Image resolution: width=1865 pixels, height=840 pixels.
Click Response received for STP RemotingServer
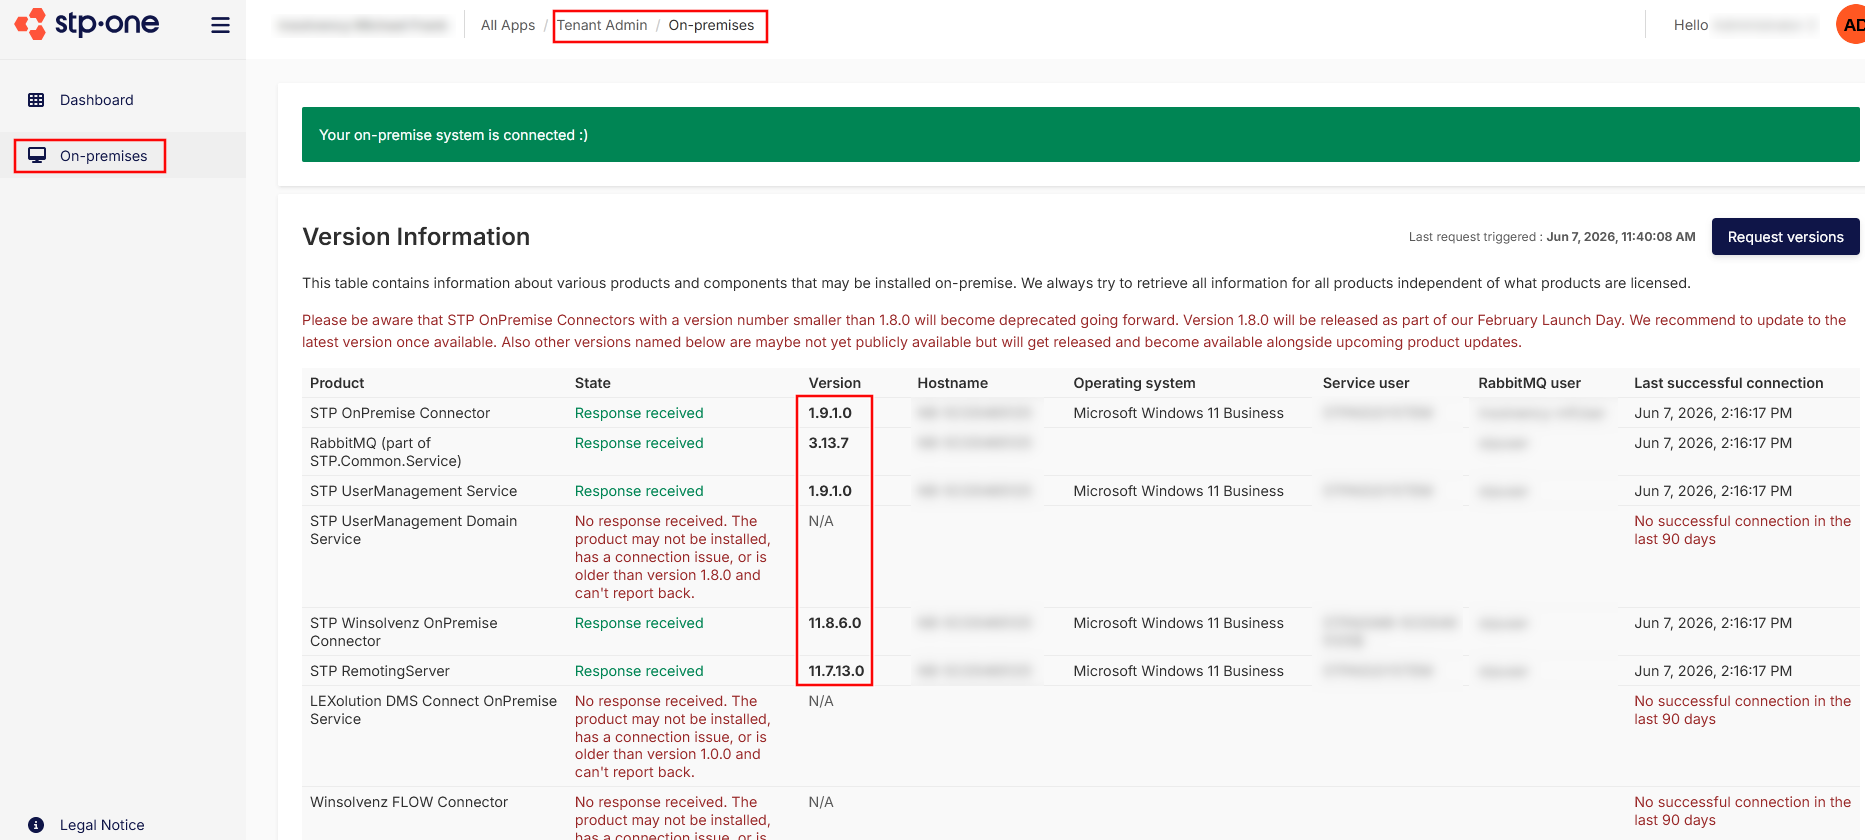(639, 671)
